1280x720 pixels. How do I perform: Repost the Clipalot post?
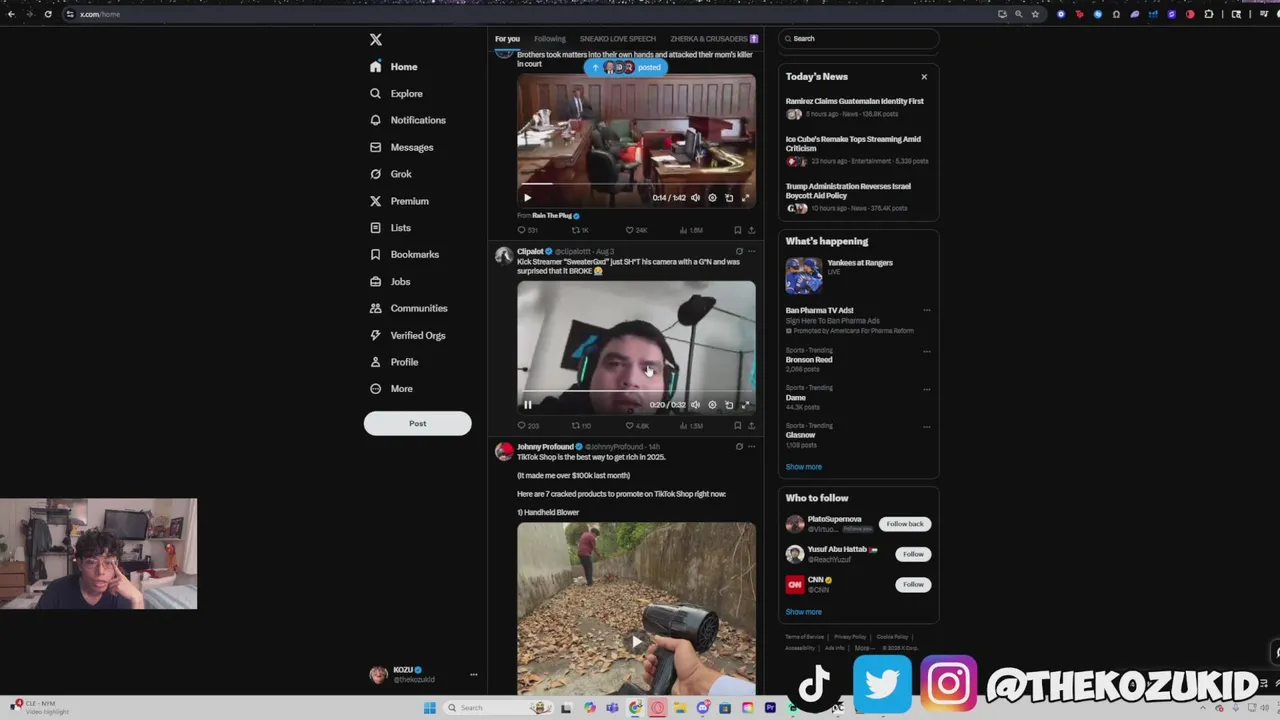pyautogui.click(x=580, y=426)
